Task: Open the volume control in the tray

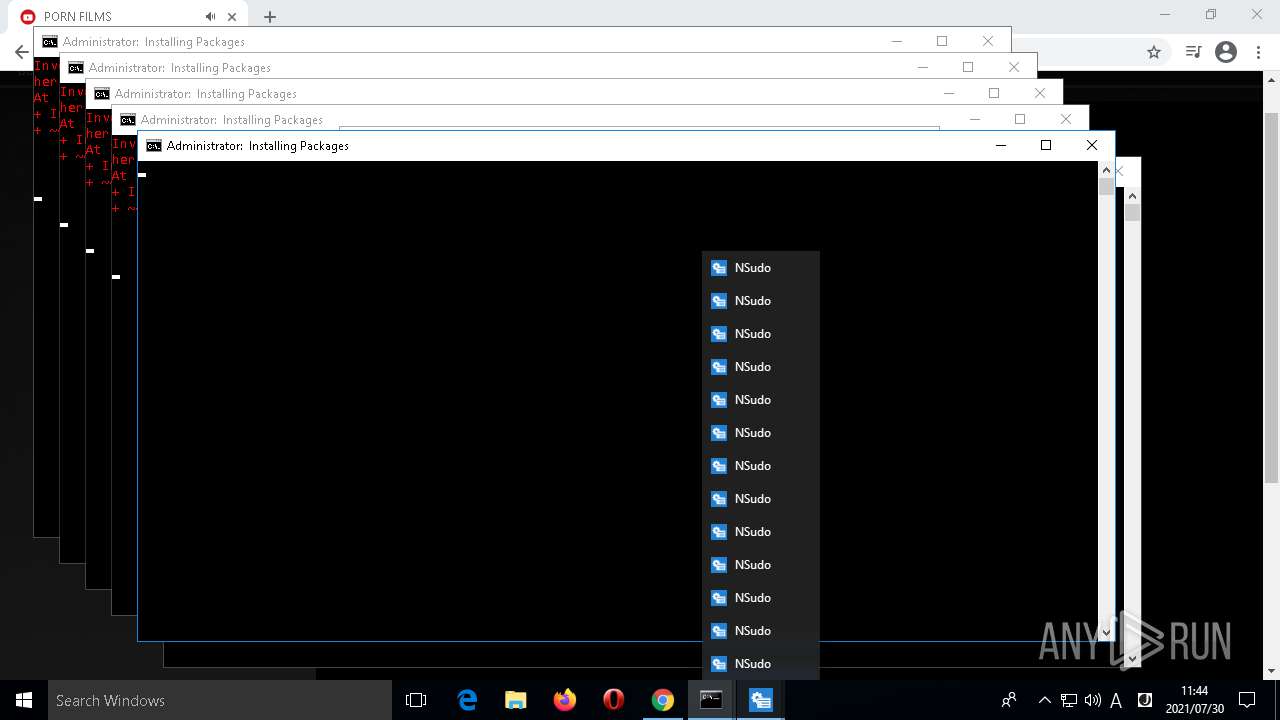Action: coord(1092,700)
